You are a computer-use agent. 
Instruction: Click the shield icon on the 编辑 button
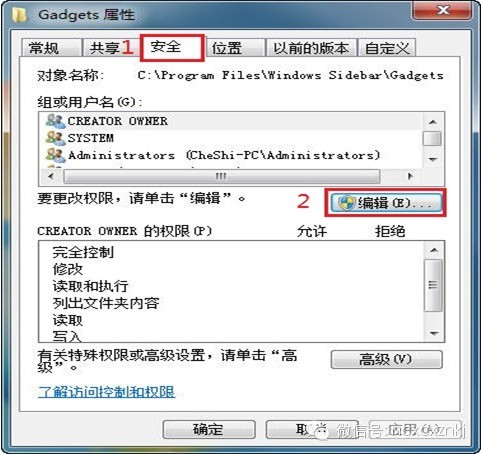point(347,203)
